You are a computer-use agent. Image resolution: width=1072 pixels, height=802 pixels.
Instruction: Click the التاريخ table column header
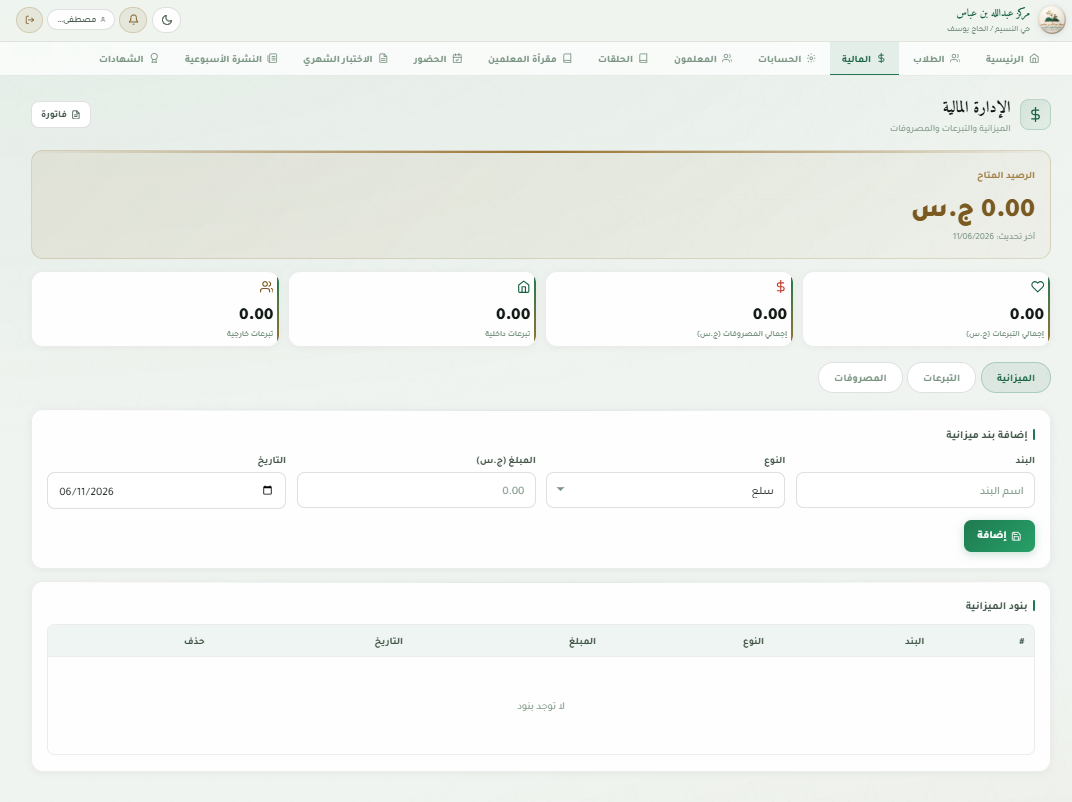click(388, 641)
